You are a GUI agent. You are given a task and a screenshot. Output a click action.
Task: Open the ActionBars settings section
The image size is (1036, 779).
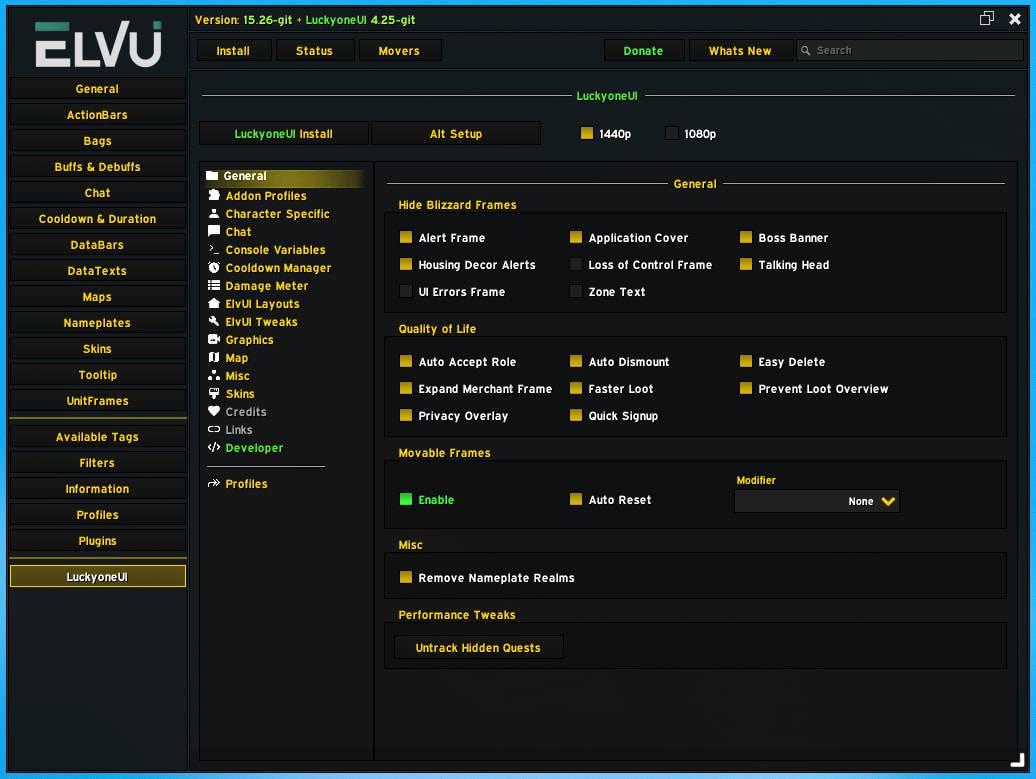(x=97, y=114)
